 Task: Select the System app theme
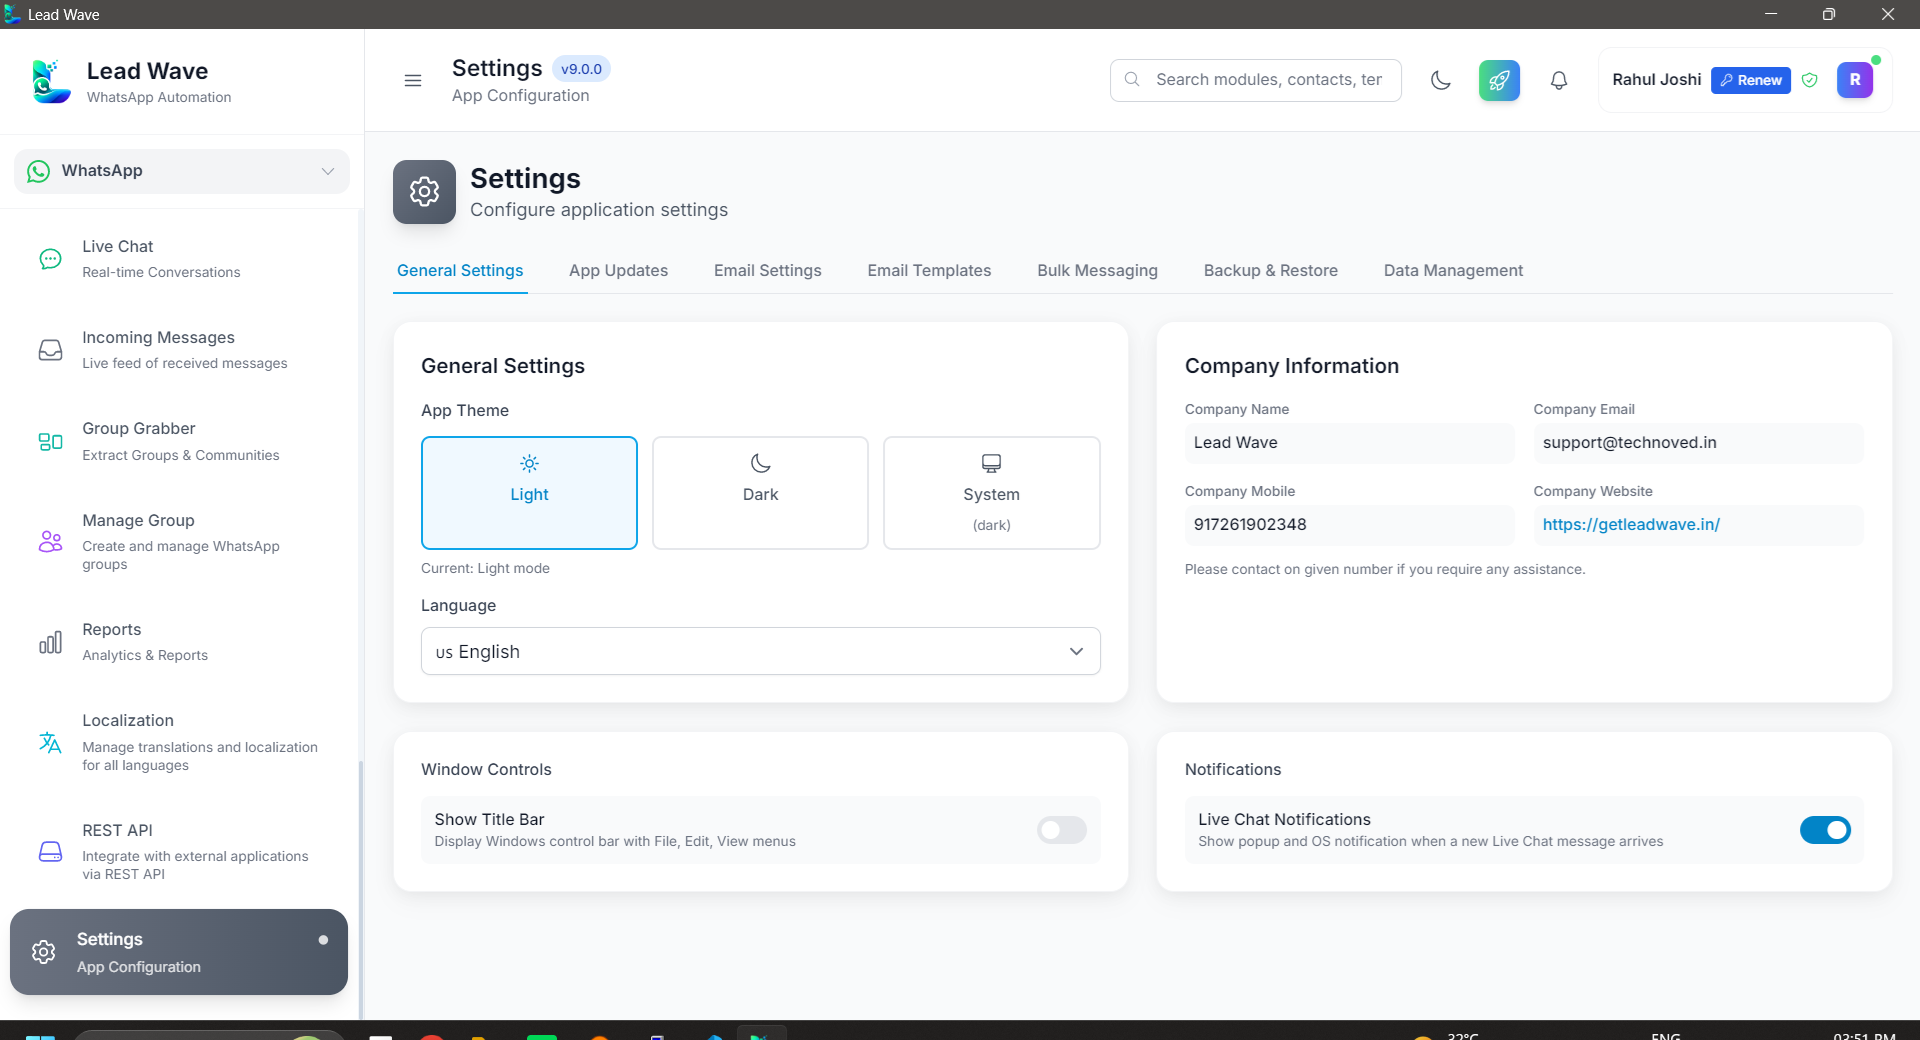[x=991, y=493]
